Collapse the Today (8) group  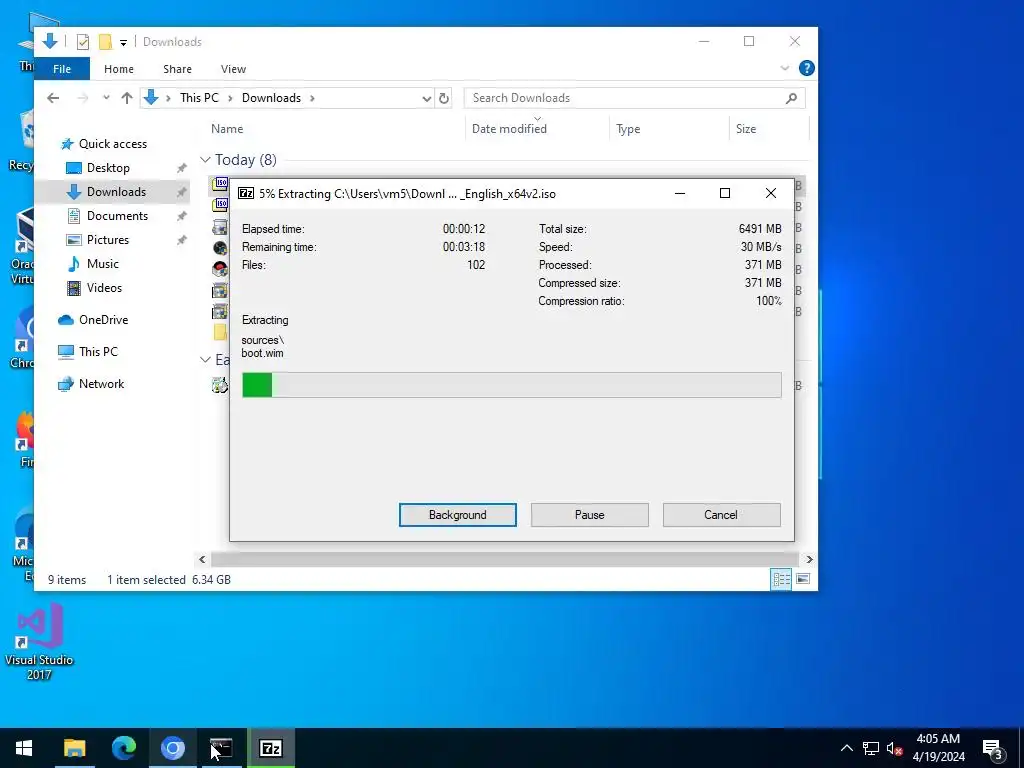[x=205, y=160]
